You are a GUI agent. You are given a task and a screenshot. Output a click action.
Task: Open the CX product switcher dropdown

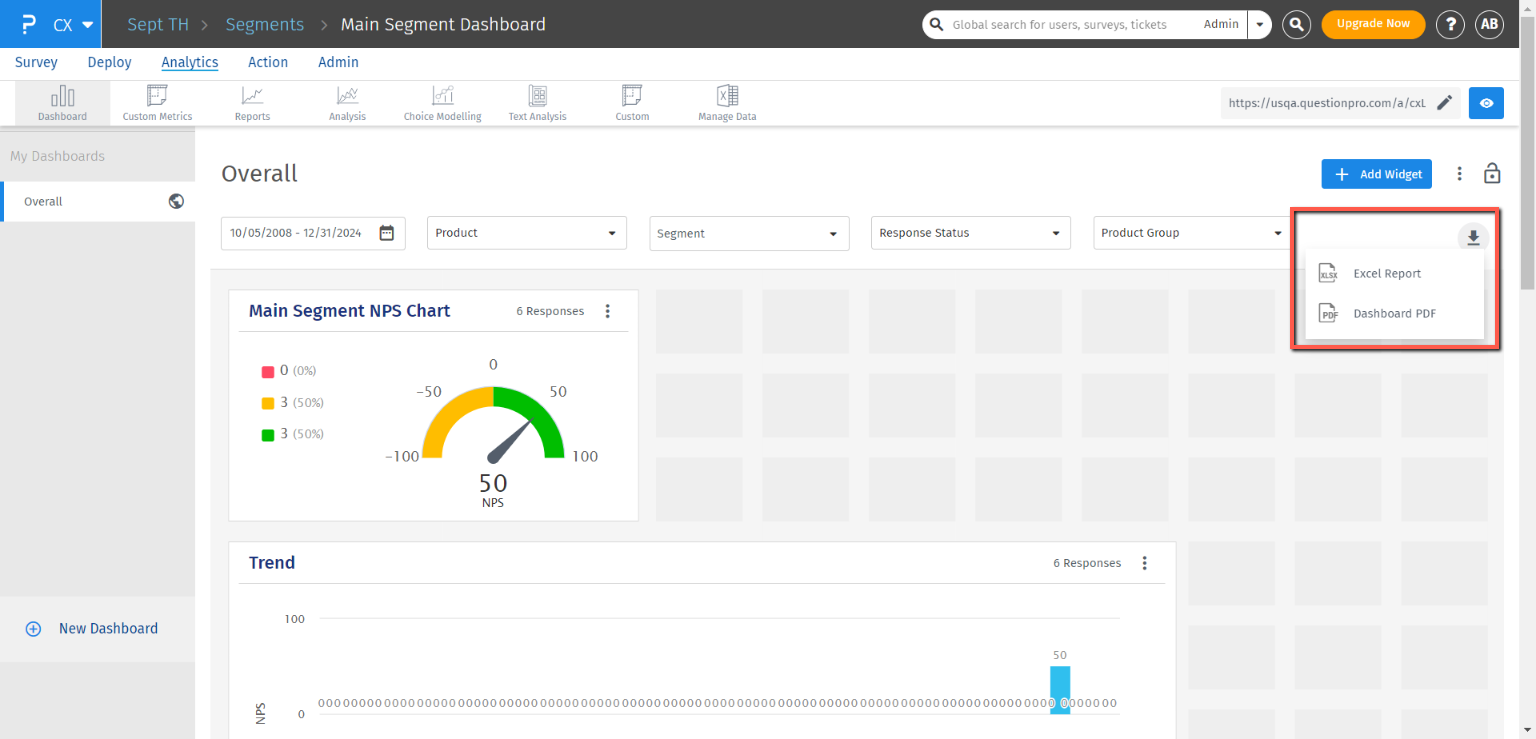74,24
